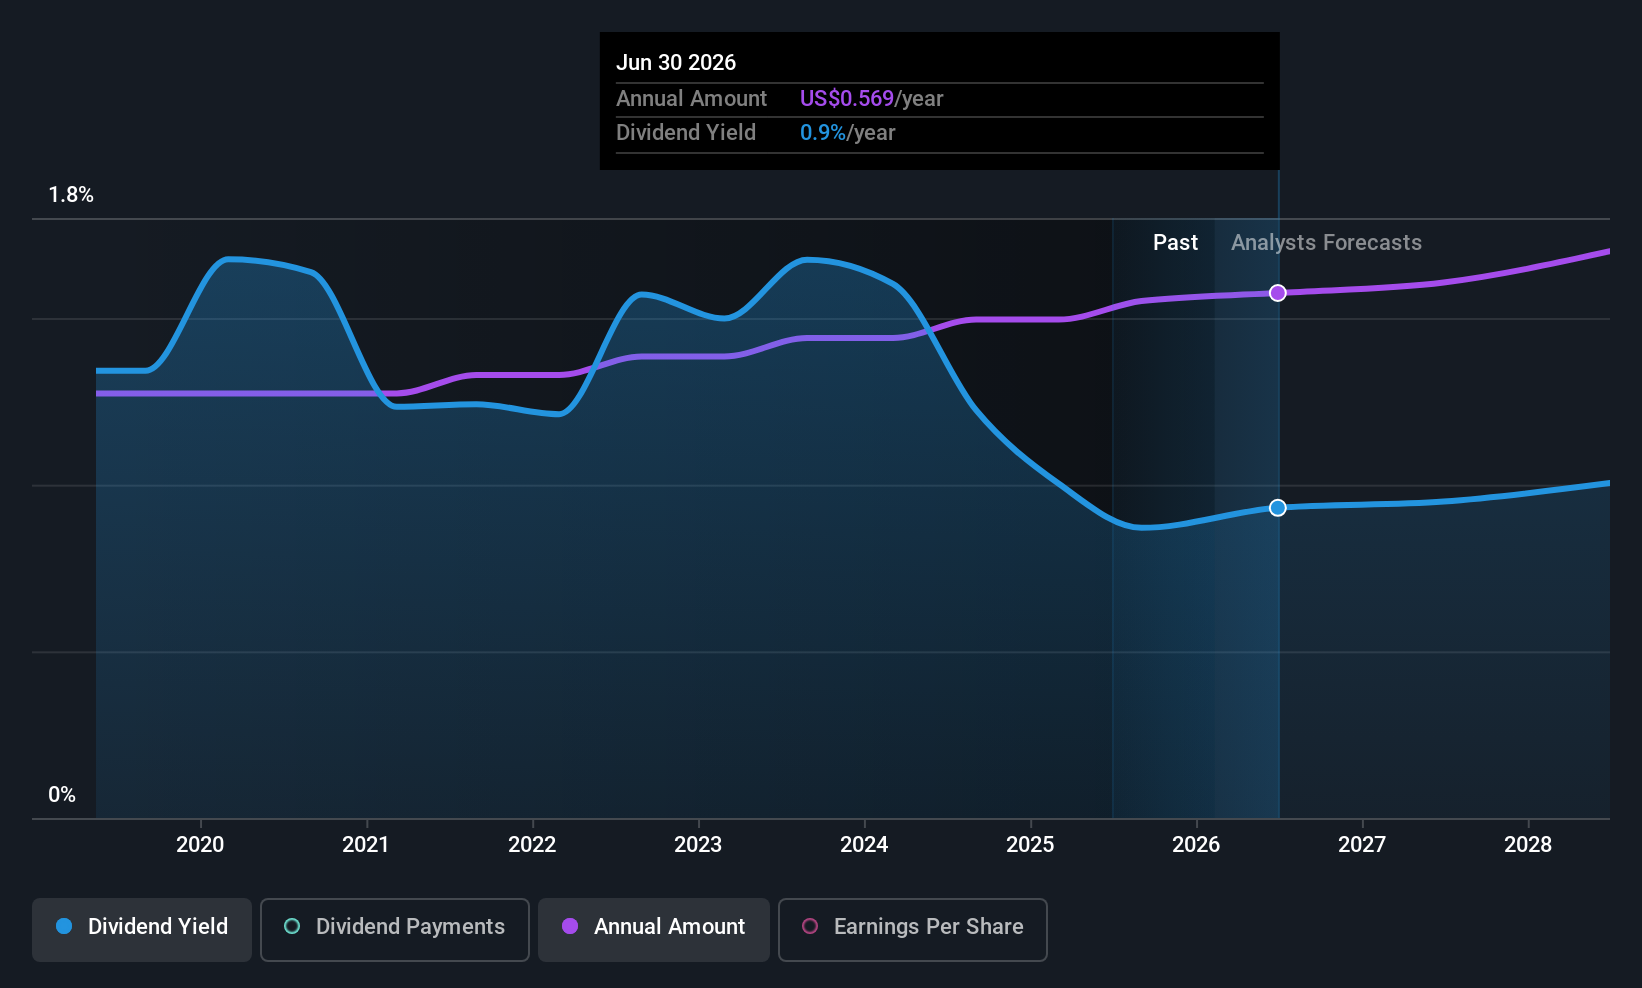
Task: Click the Past region label
Action: 1175,242
